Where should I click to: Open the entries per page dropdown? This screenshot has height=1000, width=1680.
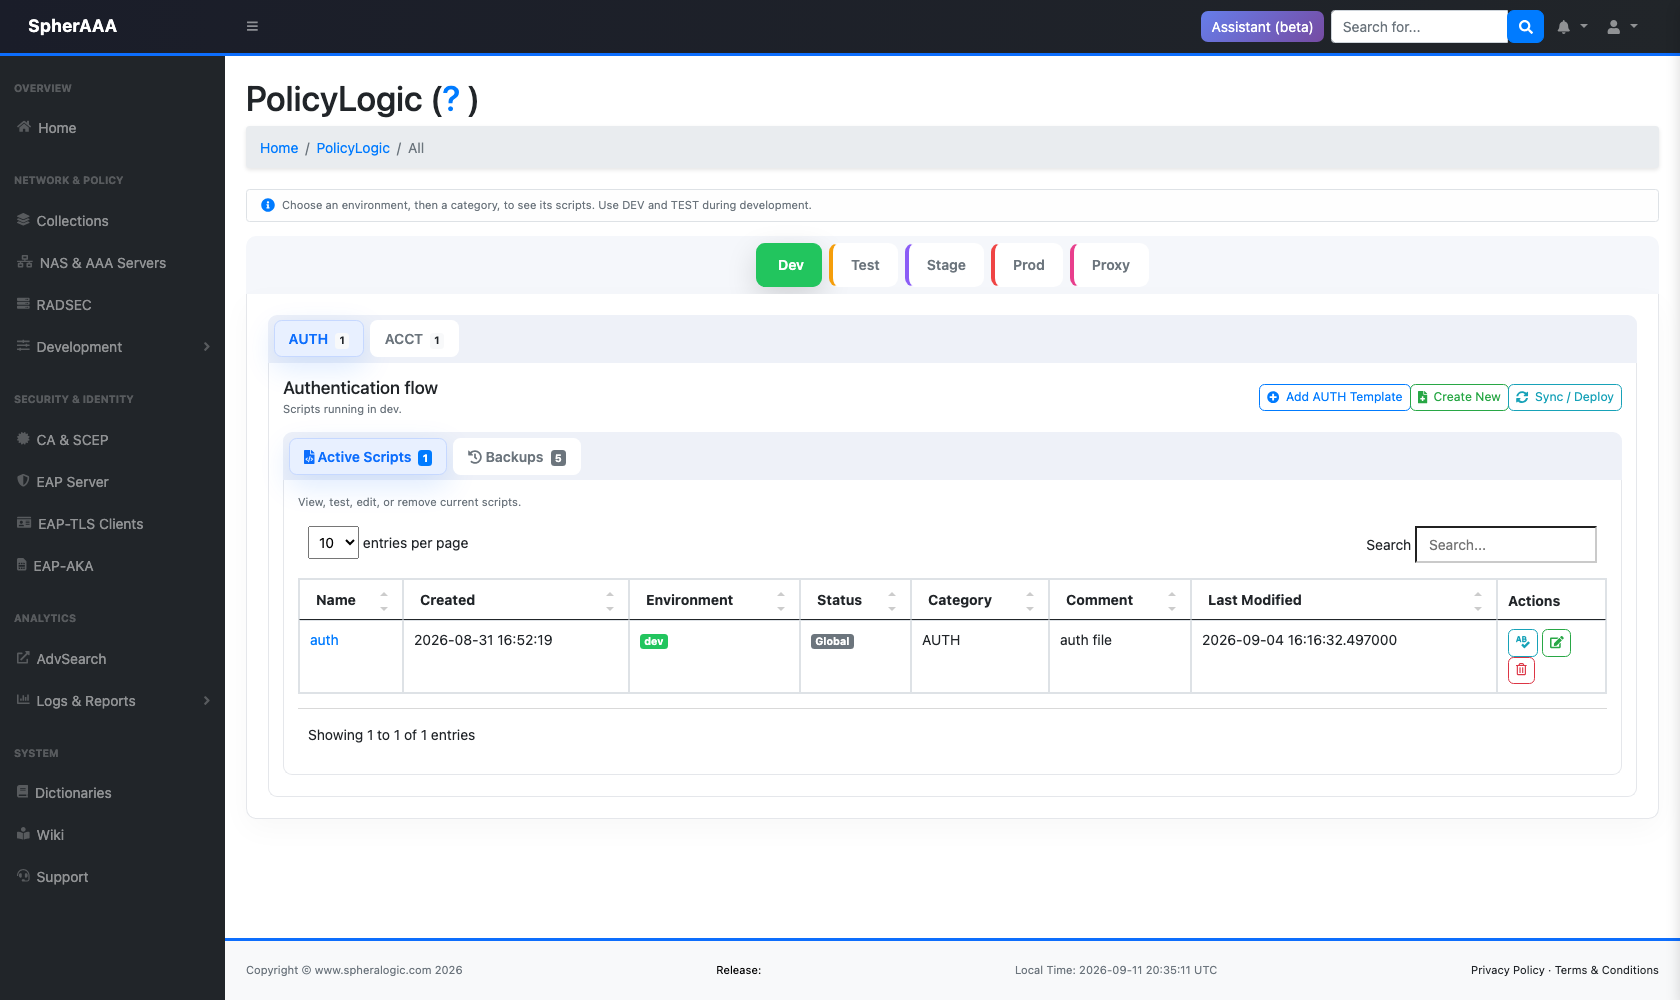point(333,543)
